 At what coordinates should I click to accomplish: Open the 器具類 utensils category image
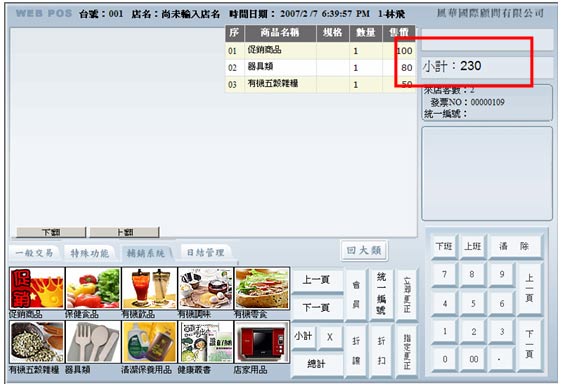(93, 342)
